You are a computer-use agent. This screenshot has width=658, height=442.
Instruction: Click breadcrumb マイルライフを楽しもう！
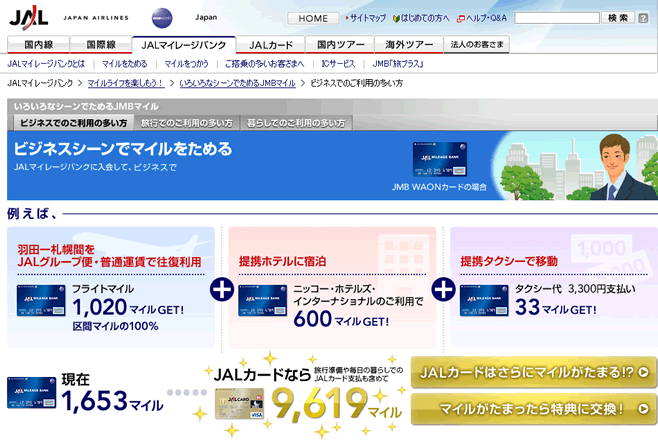(x=125, y=83)
